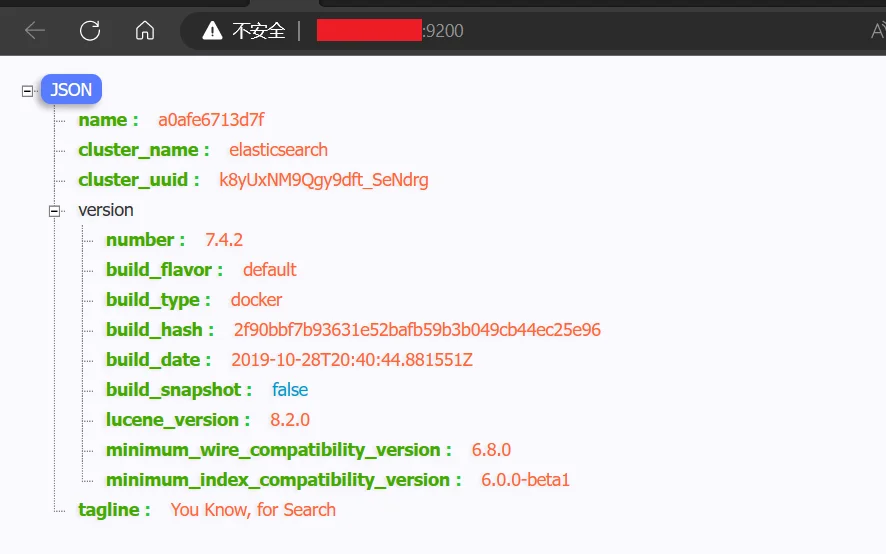Go to the browser home page icon
Viewport: 886px width, 554px height.
click(x=145, y=31)
